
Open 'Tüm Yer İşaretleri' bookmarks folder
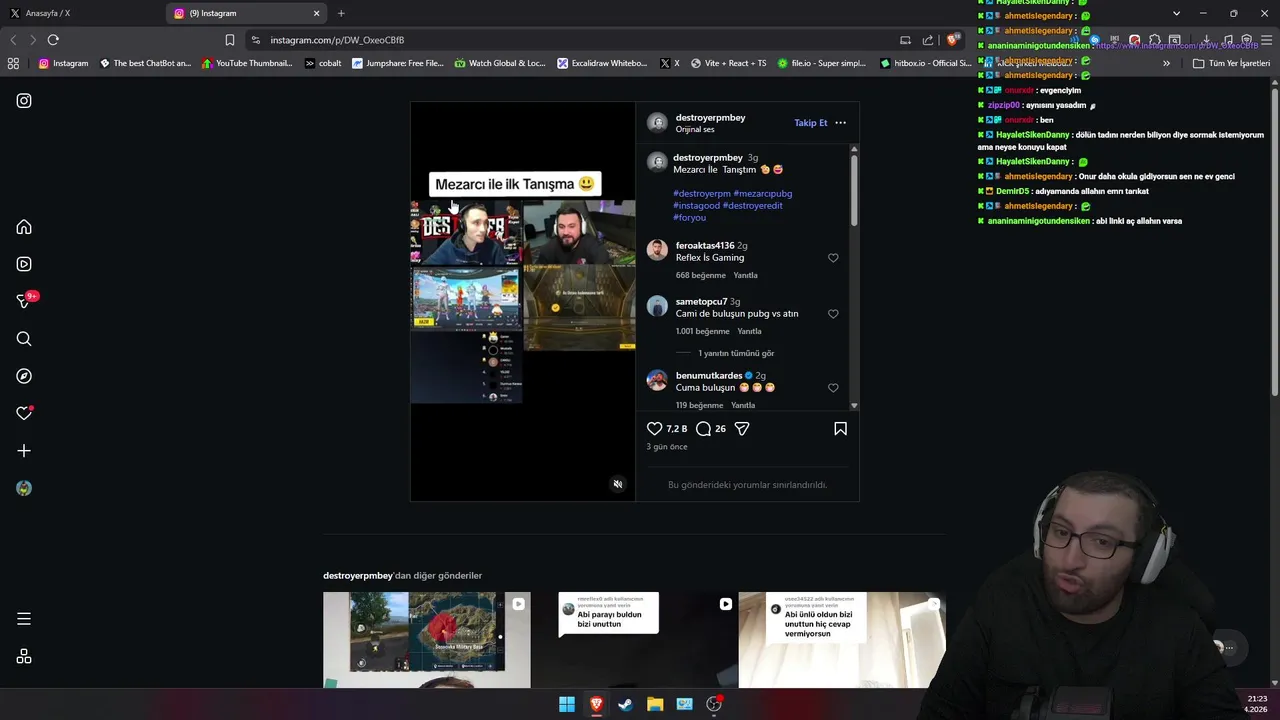tap(1231, 63)
